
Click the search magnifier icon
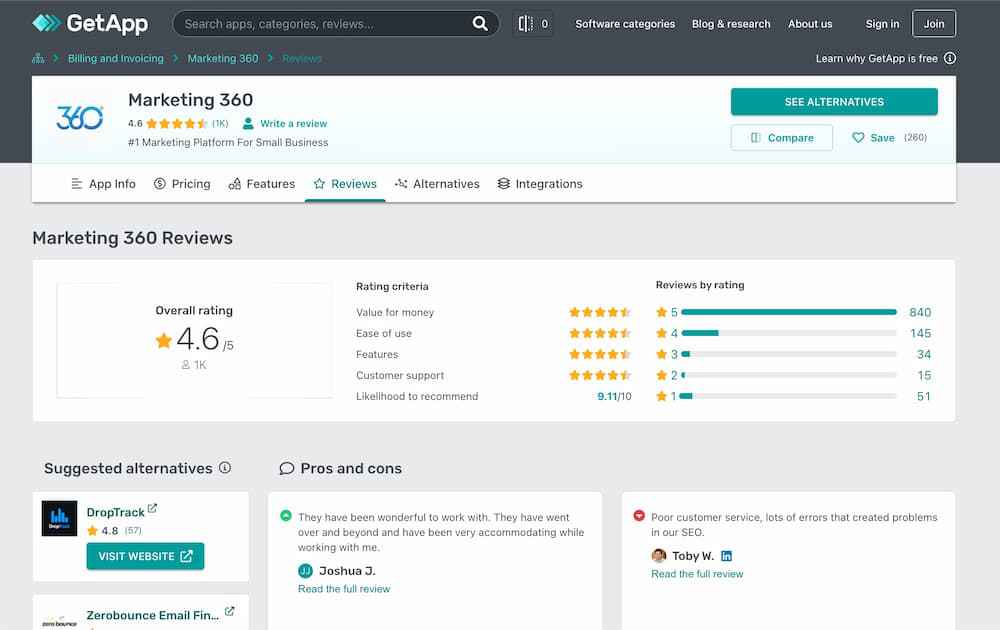pyautogui.click(x=480, y=24)
